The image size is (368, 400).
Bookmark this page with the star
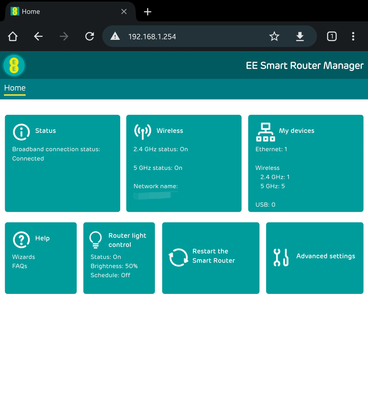click(274, 36)
